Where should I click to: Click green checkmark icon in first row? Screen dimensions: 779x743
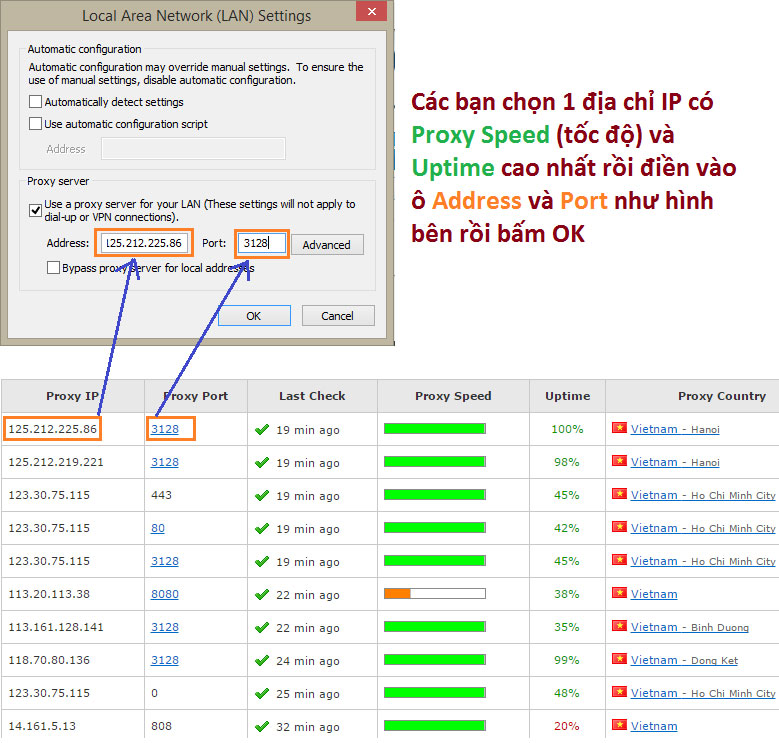click(x=262, y=429)
